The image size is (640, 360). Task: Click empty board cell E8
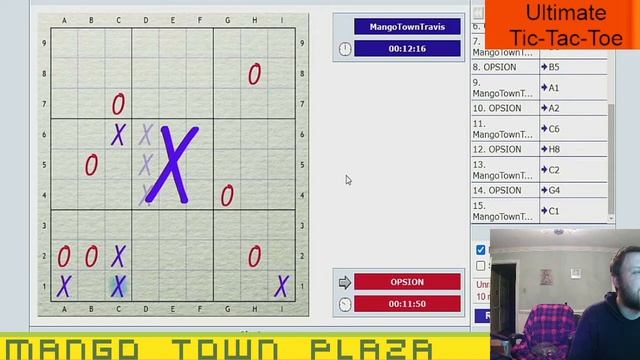(x=173, y=74)
